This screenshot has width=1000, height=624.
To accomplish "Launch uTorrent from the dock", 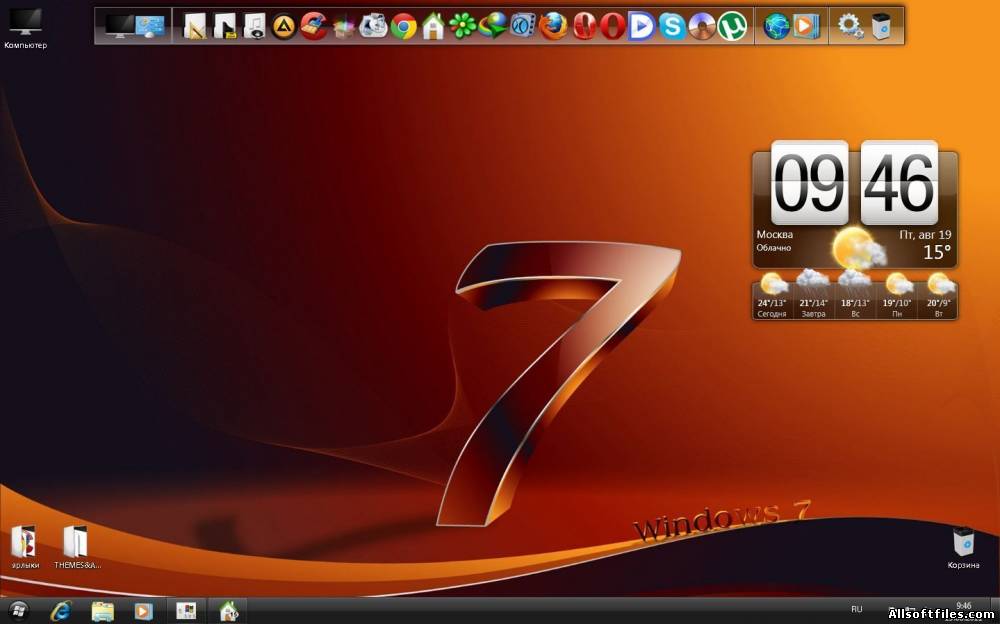I will (732, 26).
